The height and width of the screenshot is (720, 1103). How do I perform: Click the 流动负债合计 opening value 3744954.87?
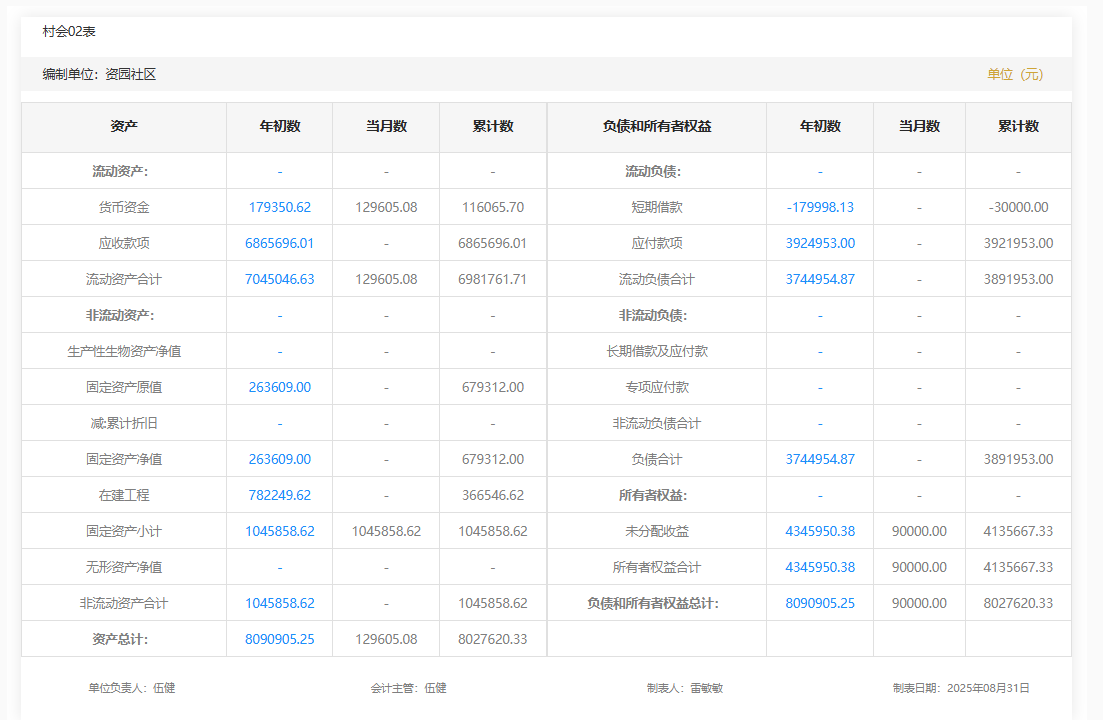(x=819, y=279)
